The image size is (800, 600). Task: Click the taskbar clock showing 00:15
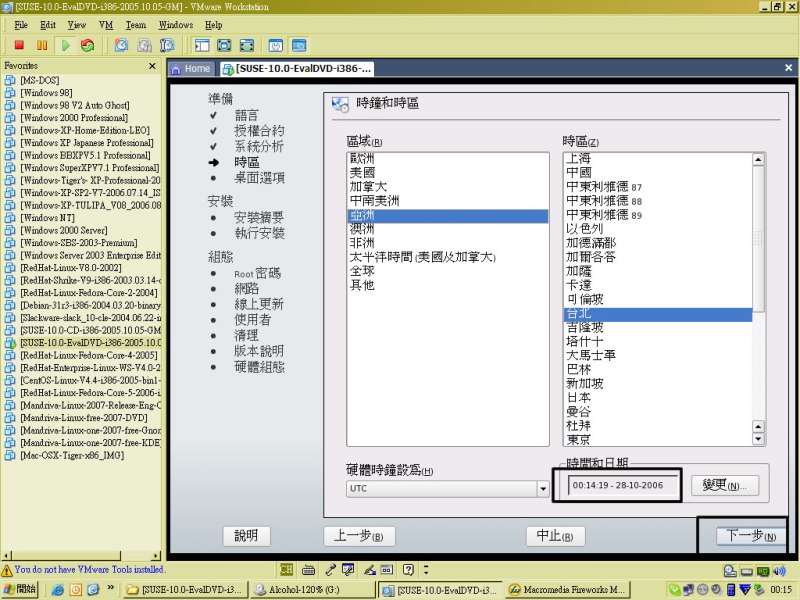(781, 590)
